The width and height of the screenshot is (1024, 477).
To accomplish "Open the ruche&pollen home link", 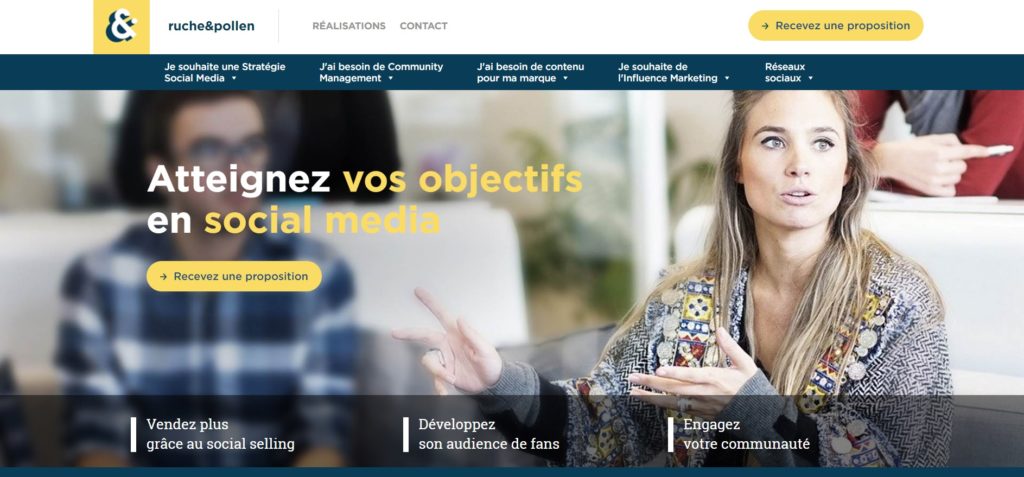I will (211, 26).
